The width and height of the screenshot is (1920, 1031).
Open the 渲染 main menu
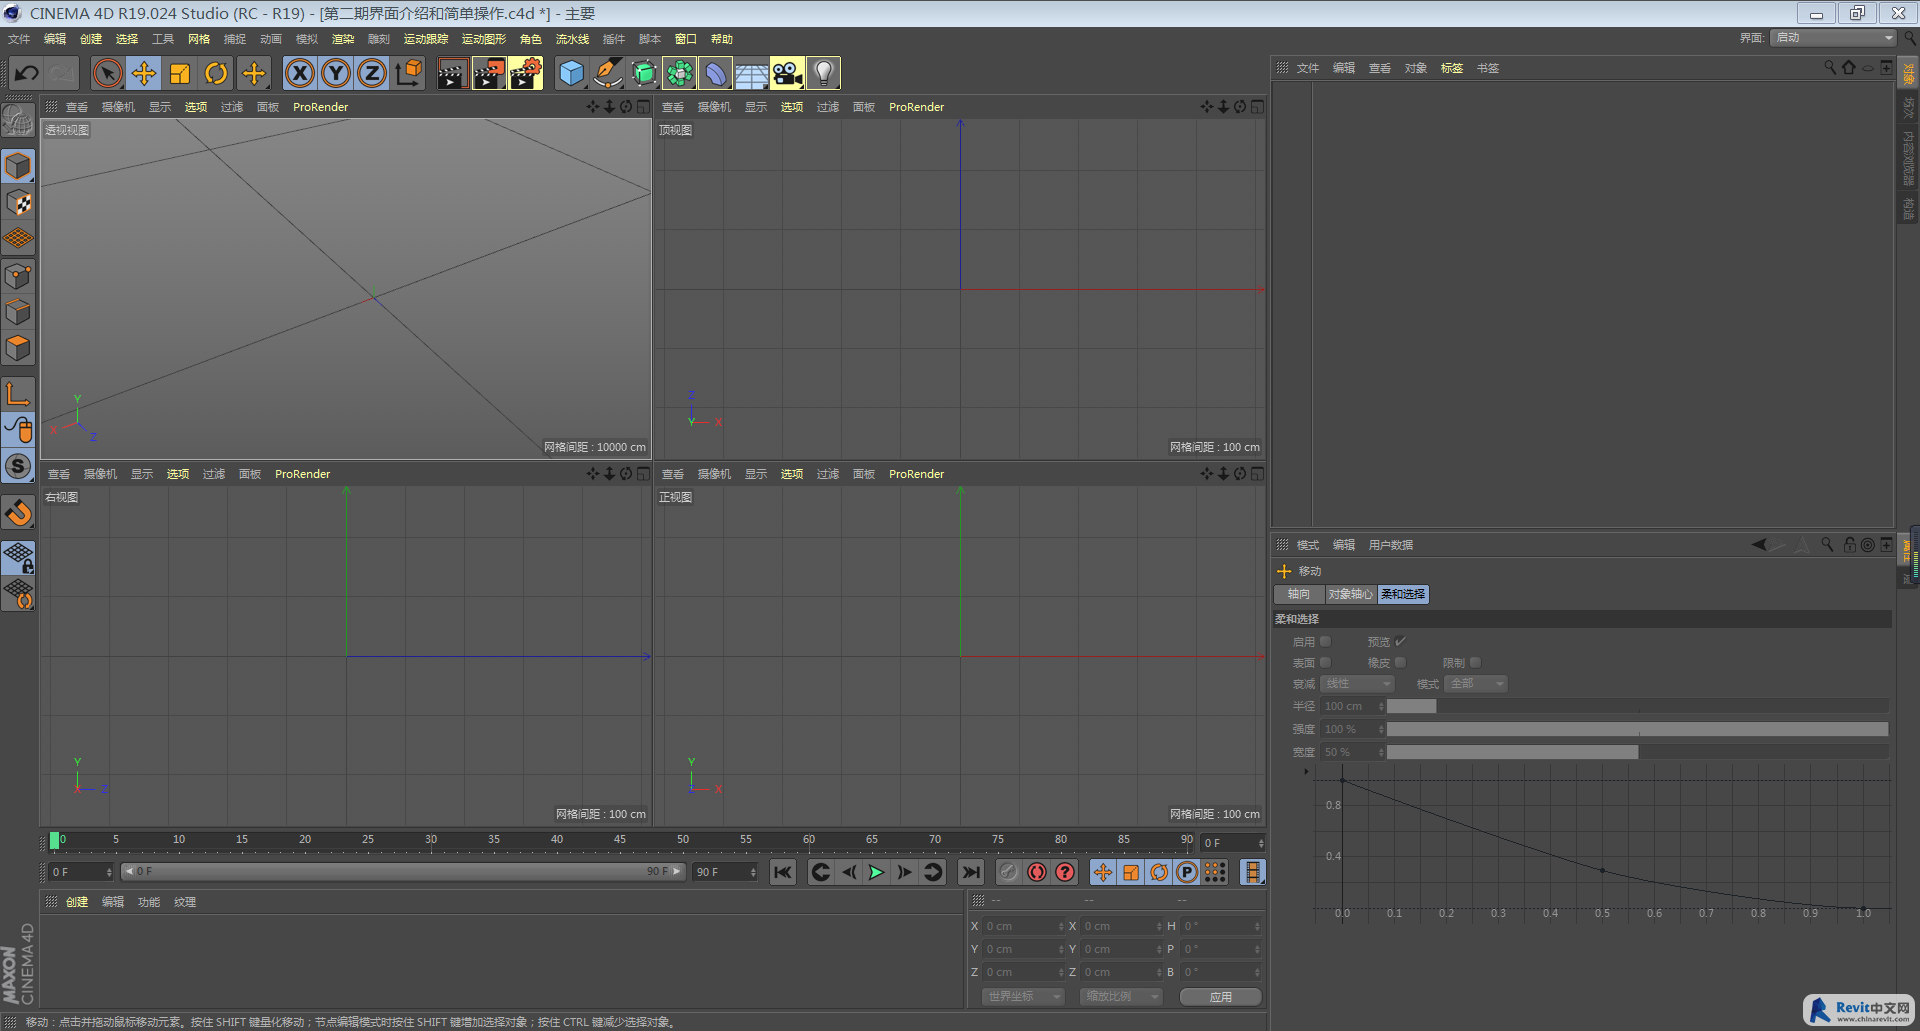[x=343, y=39]
